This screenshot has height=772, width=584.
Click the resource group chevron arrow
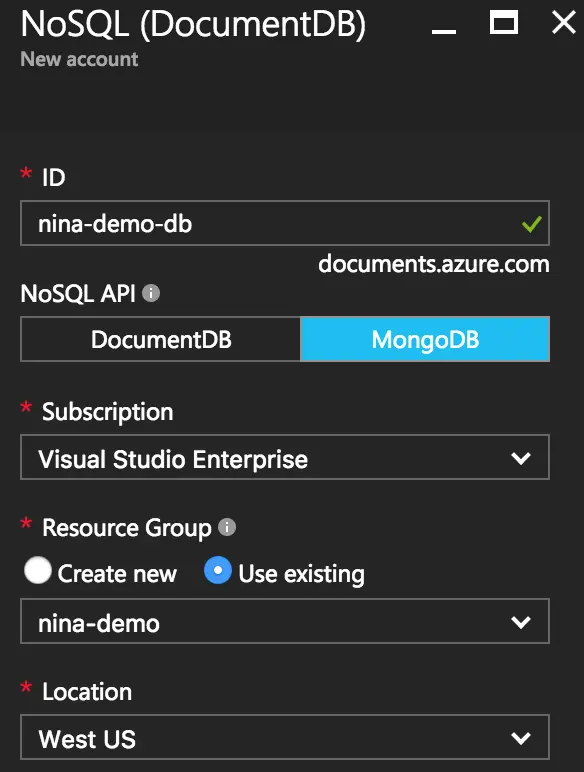tap(520, 622)
